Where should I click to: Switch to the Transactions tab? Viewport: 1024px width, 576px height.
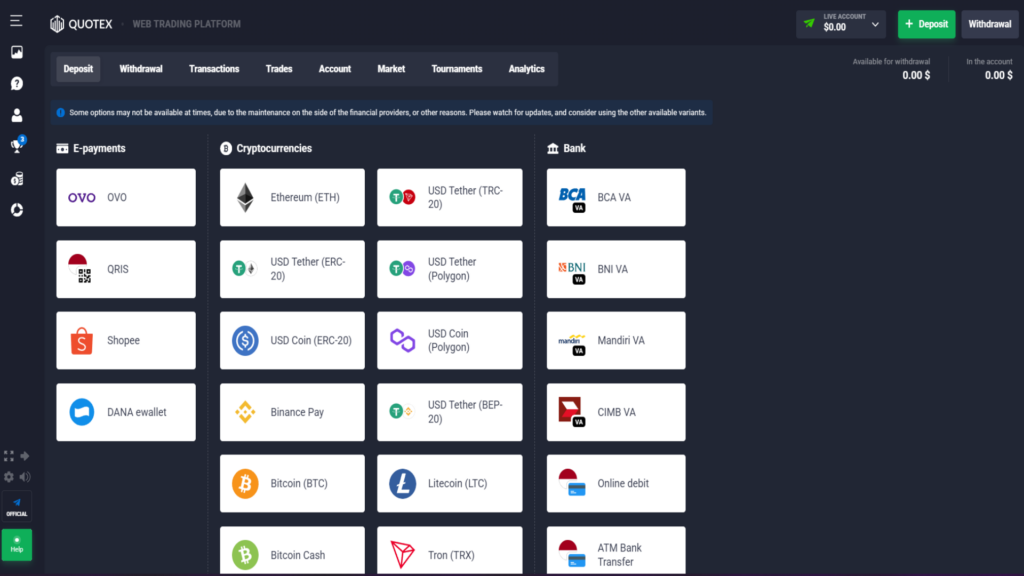214,69
